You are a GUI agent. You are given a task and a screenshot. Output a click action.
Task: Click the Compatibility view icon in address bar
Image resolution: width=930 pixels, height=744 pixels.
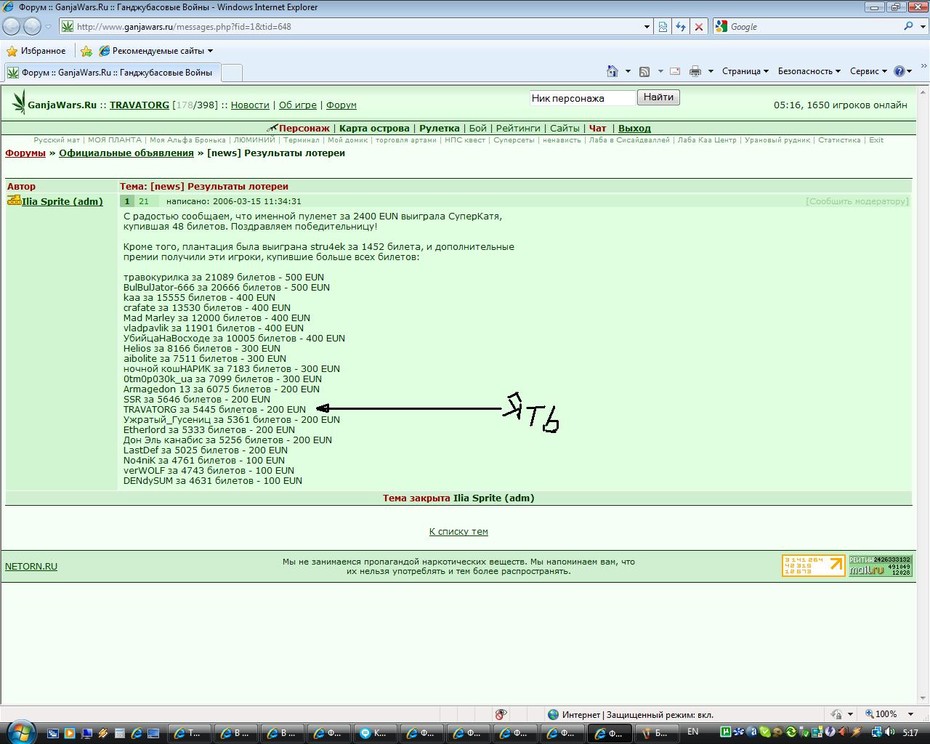[x=663, y=27]
